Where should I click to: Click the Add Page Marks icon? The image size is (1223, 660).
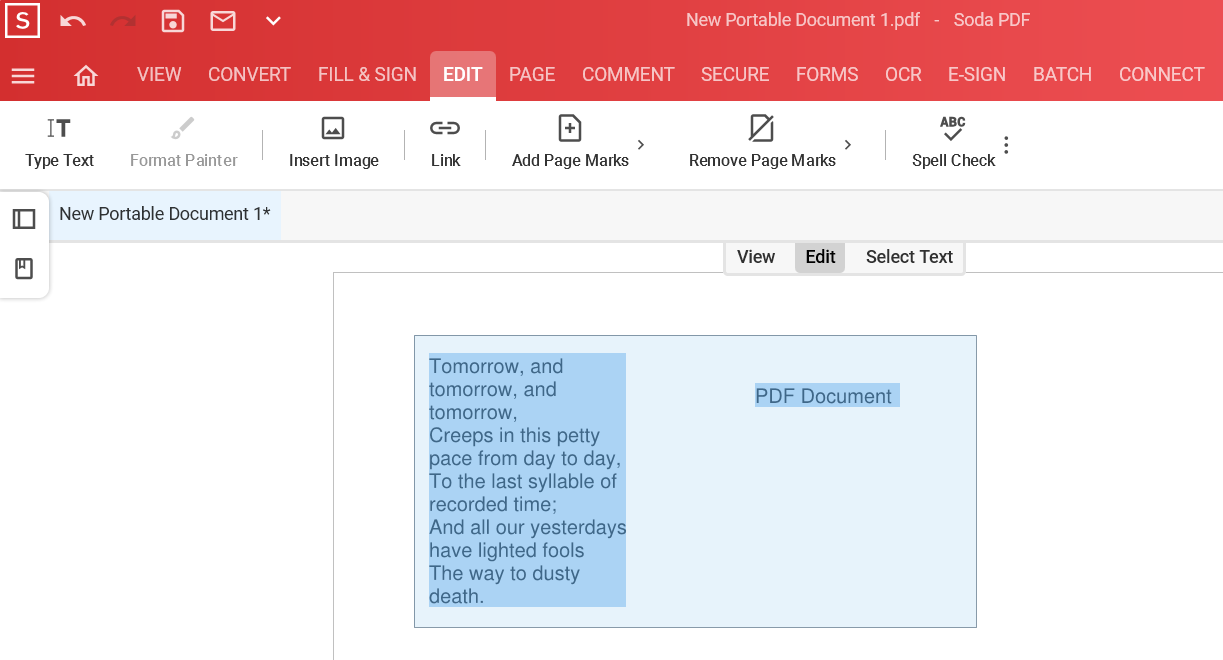pos(570,129)
